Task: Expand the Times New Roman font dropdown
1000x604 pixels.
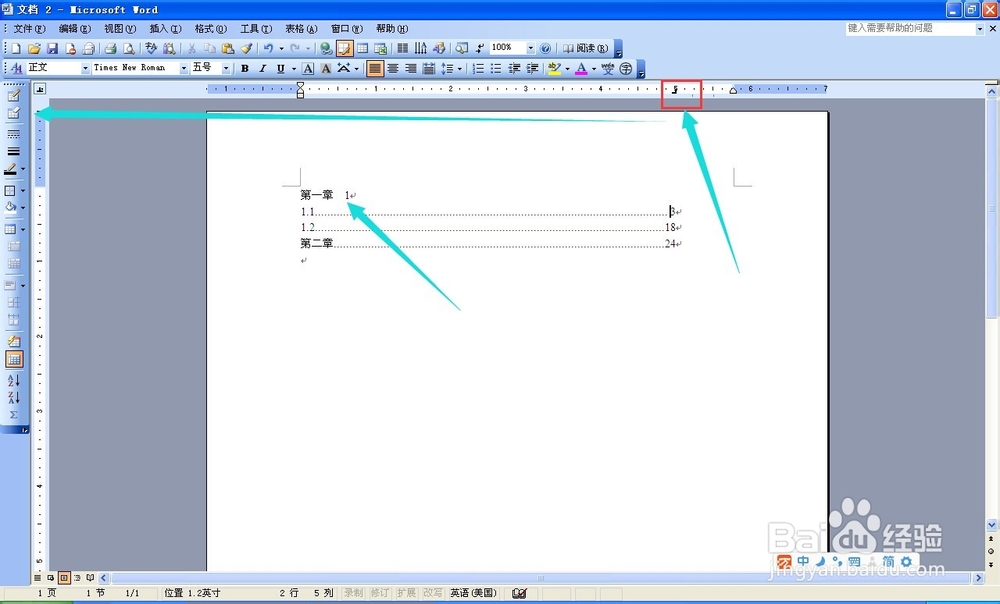Action: [x=184, y=68]
